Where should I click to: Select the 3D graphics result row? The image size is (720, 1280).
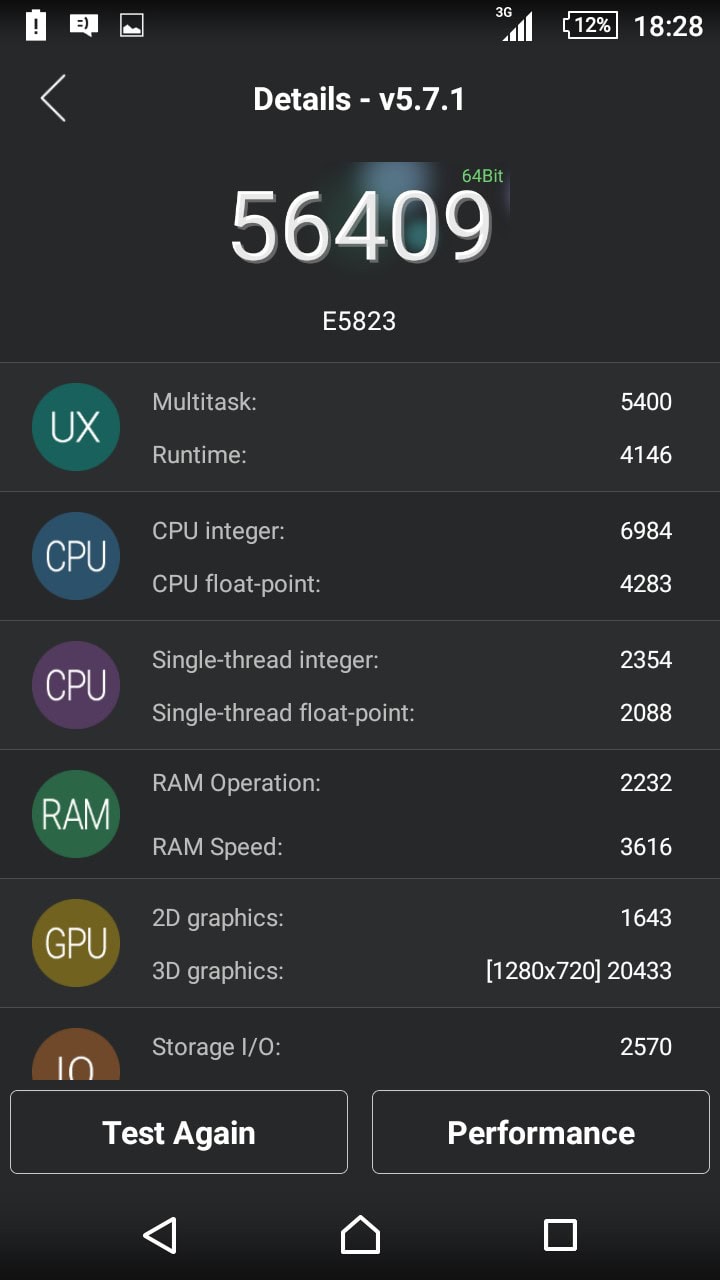point(412,970)
